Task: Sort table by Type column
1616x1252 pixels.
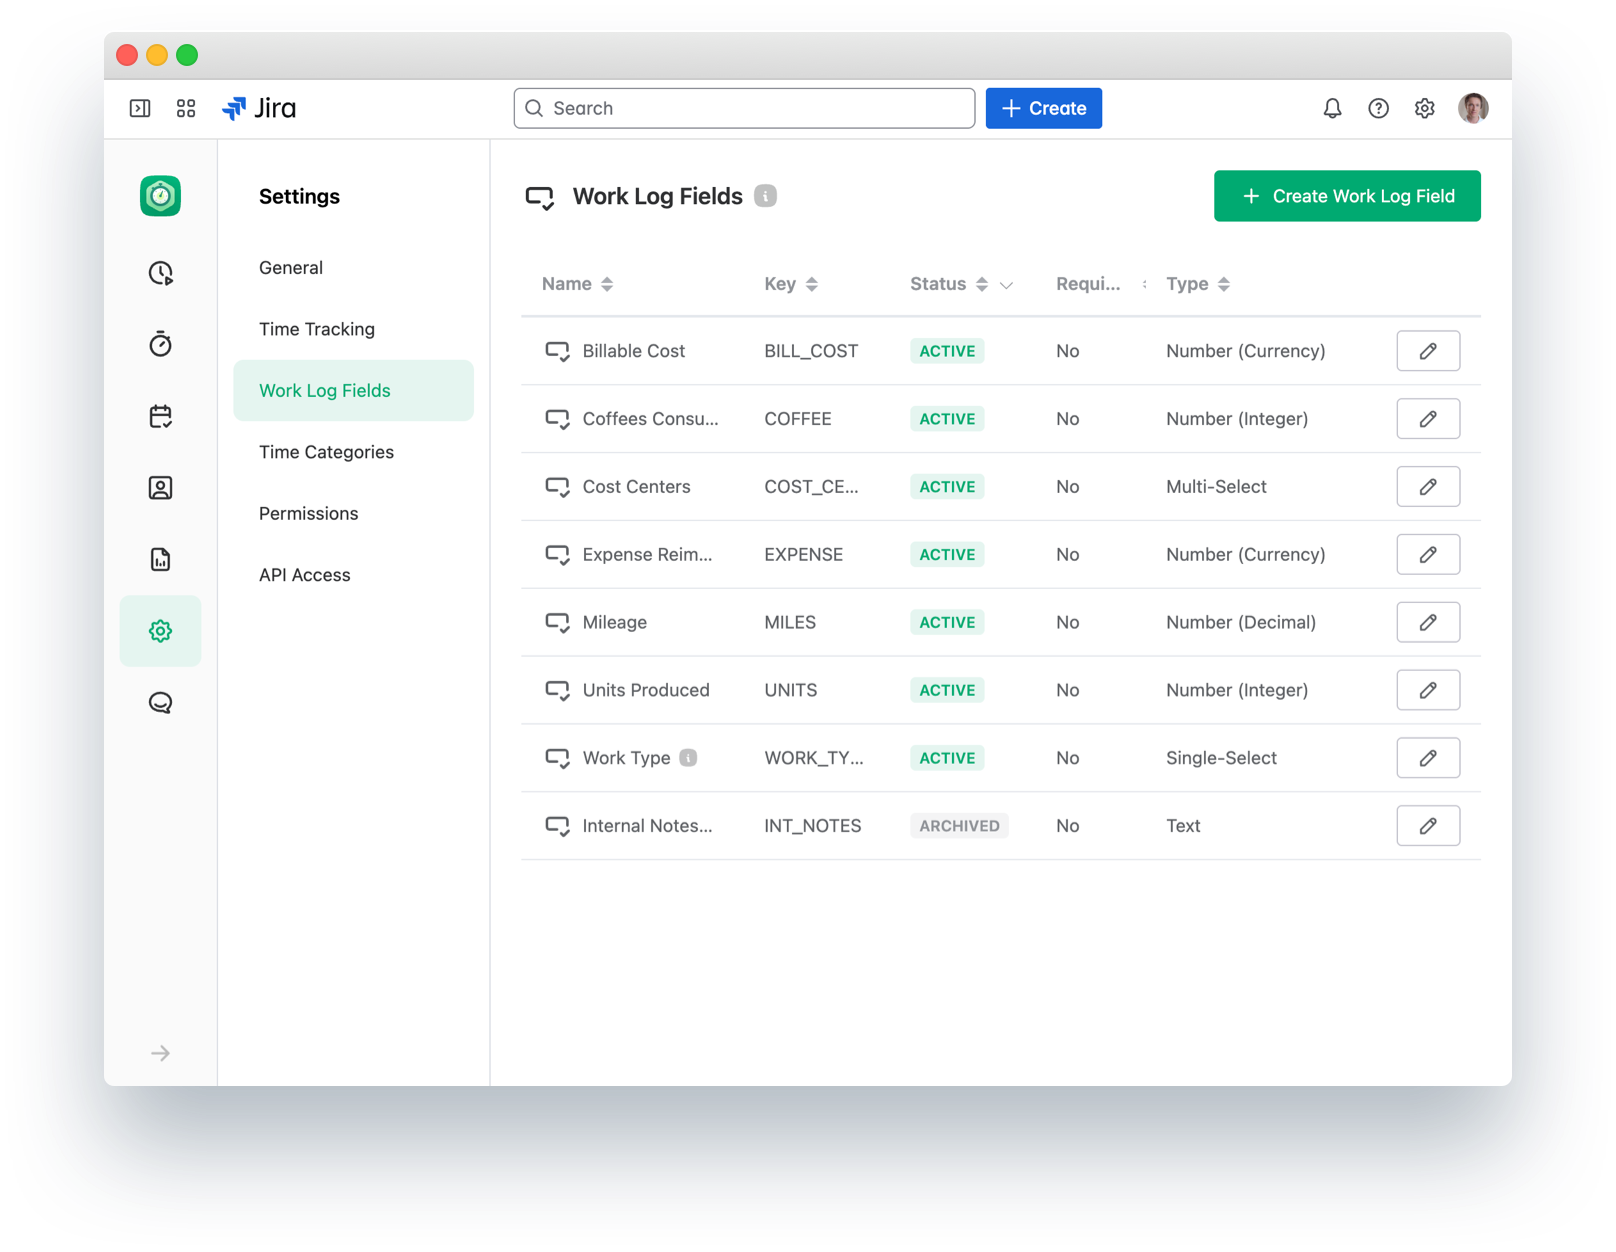Action: (x=1223, y=284)
